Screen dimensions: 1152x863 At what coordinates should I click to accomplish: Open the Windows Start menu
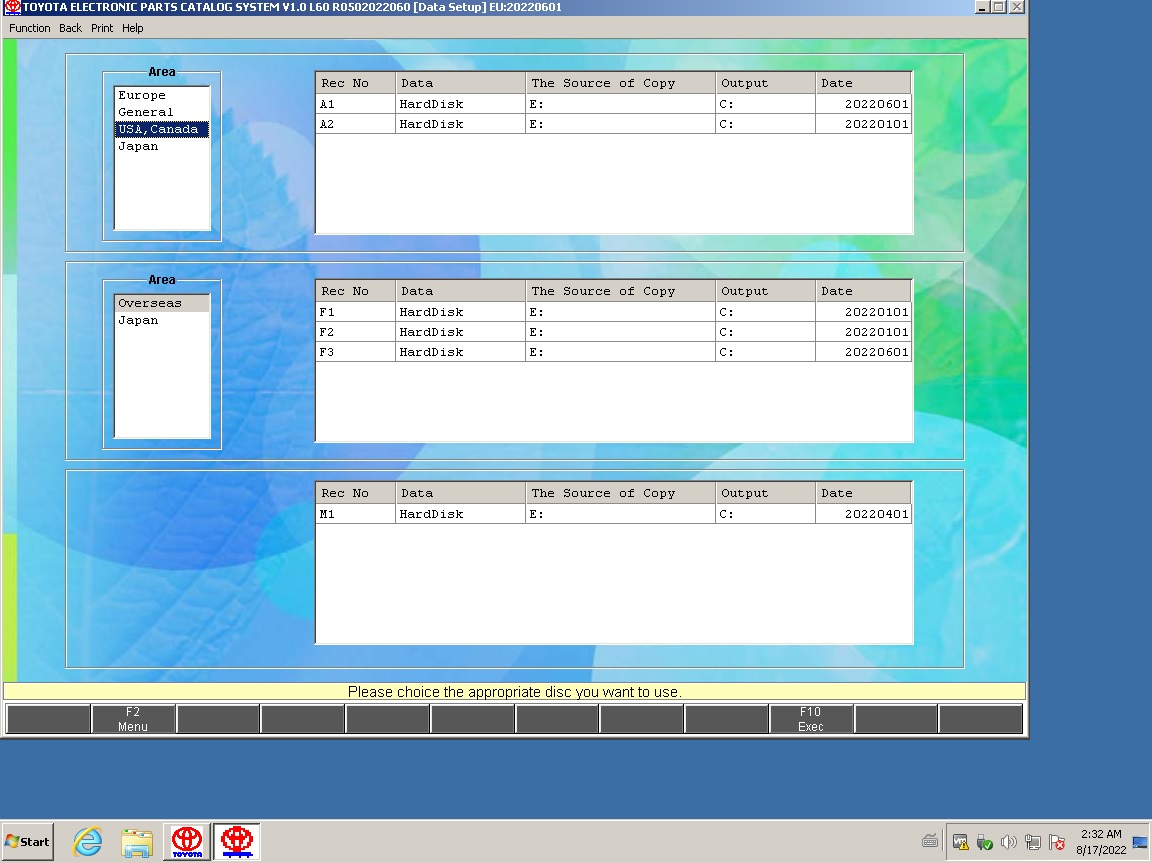tap(28, 842)
